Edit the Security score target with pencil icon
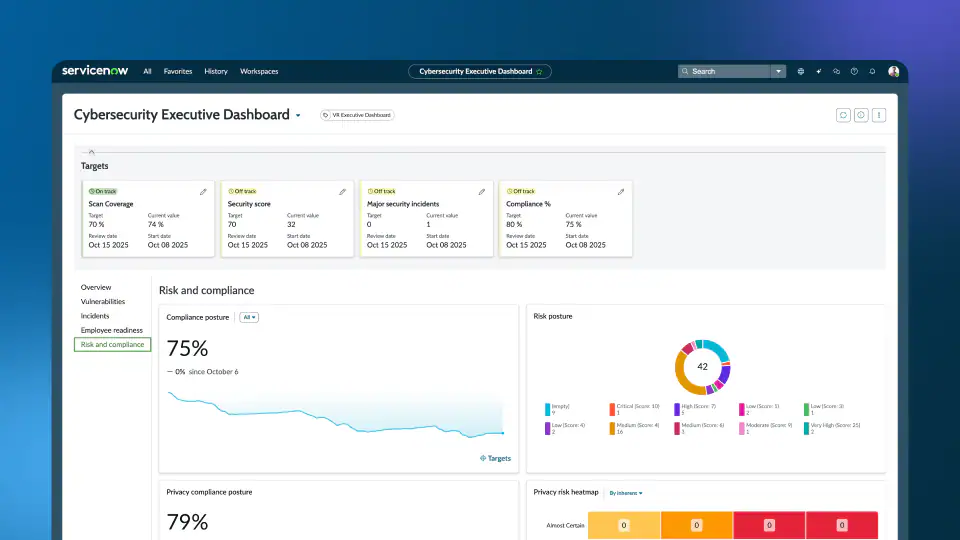 (342, 192)
